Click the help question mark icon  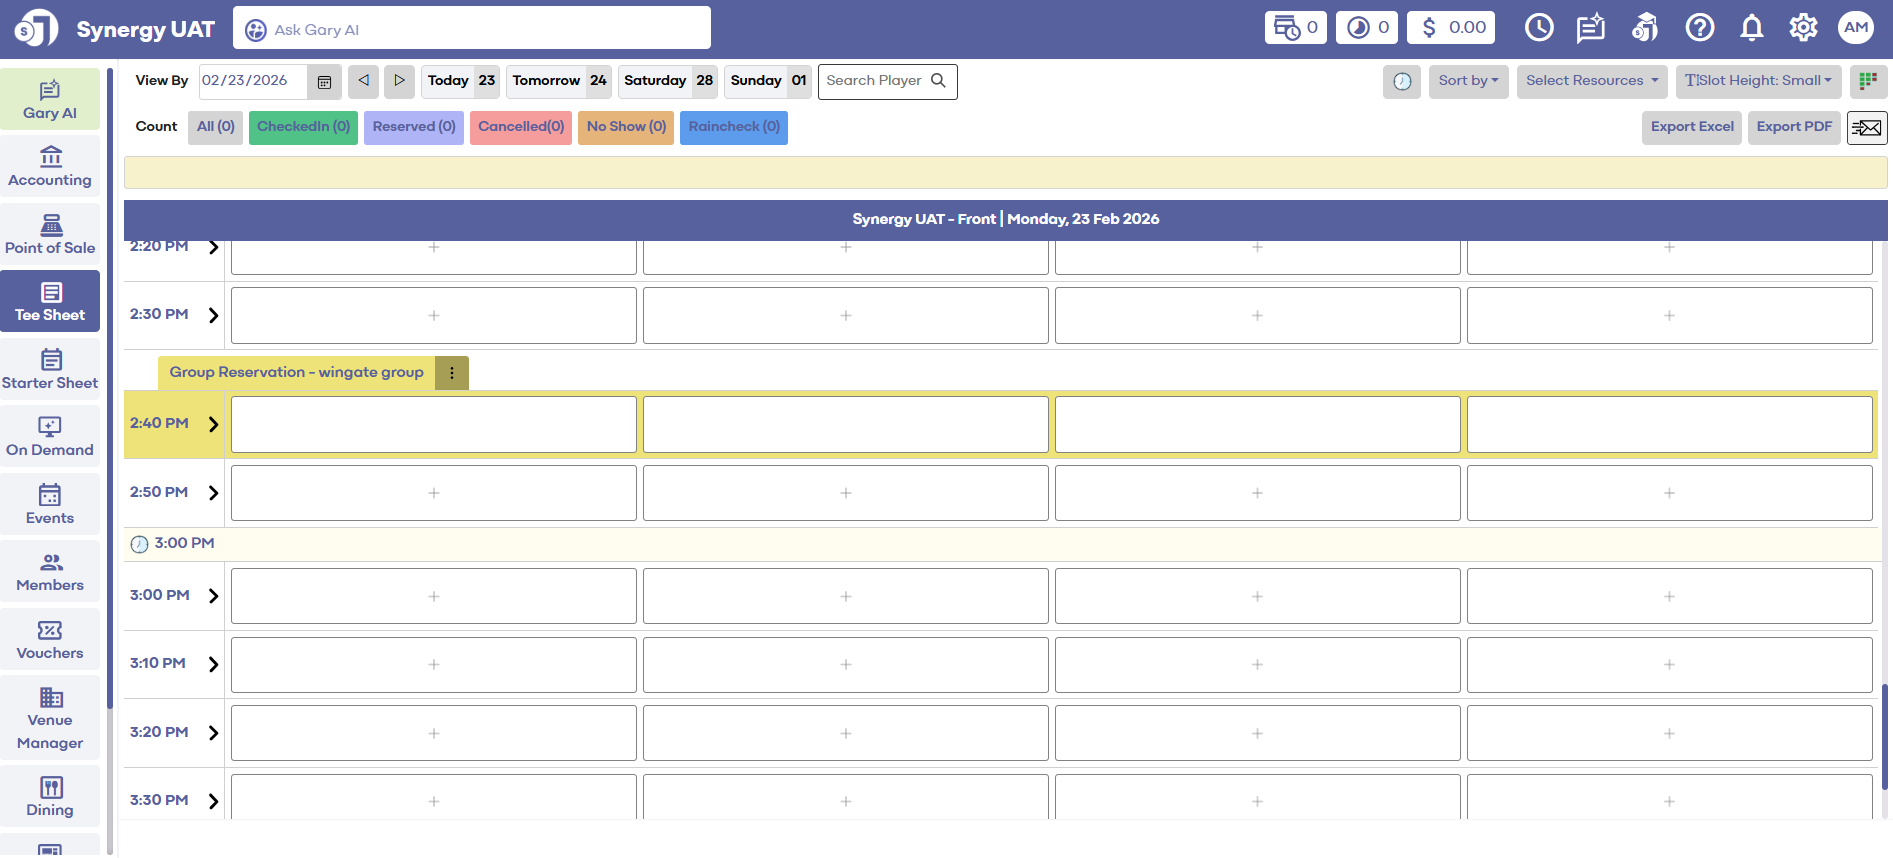click(x=1699, y=28)
